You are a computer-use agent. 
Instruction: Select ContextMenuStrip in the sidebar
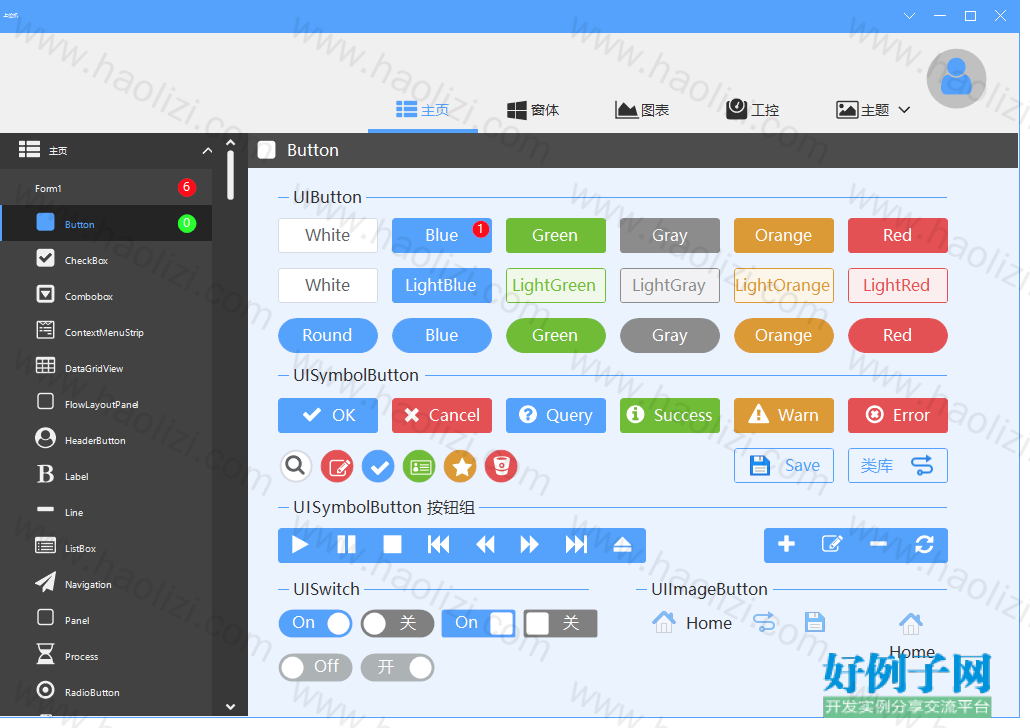[106, 332]
